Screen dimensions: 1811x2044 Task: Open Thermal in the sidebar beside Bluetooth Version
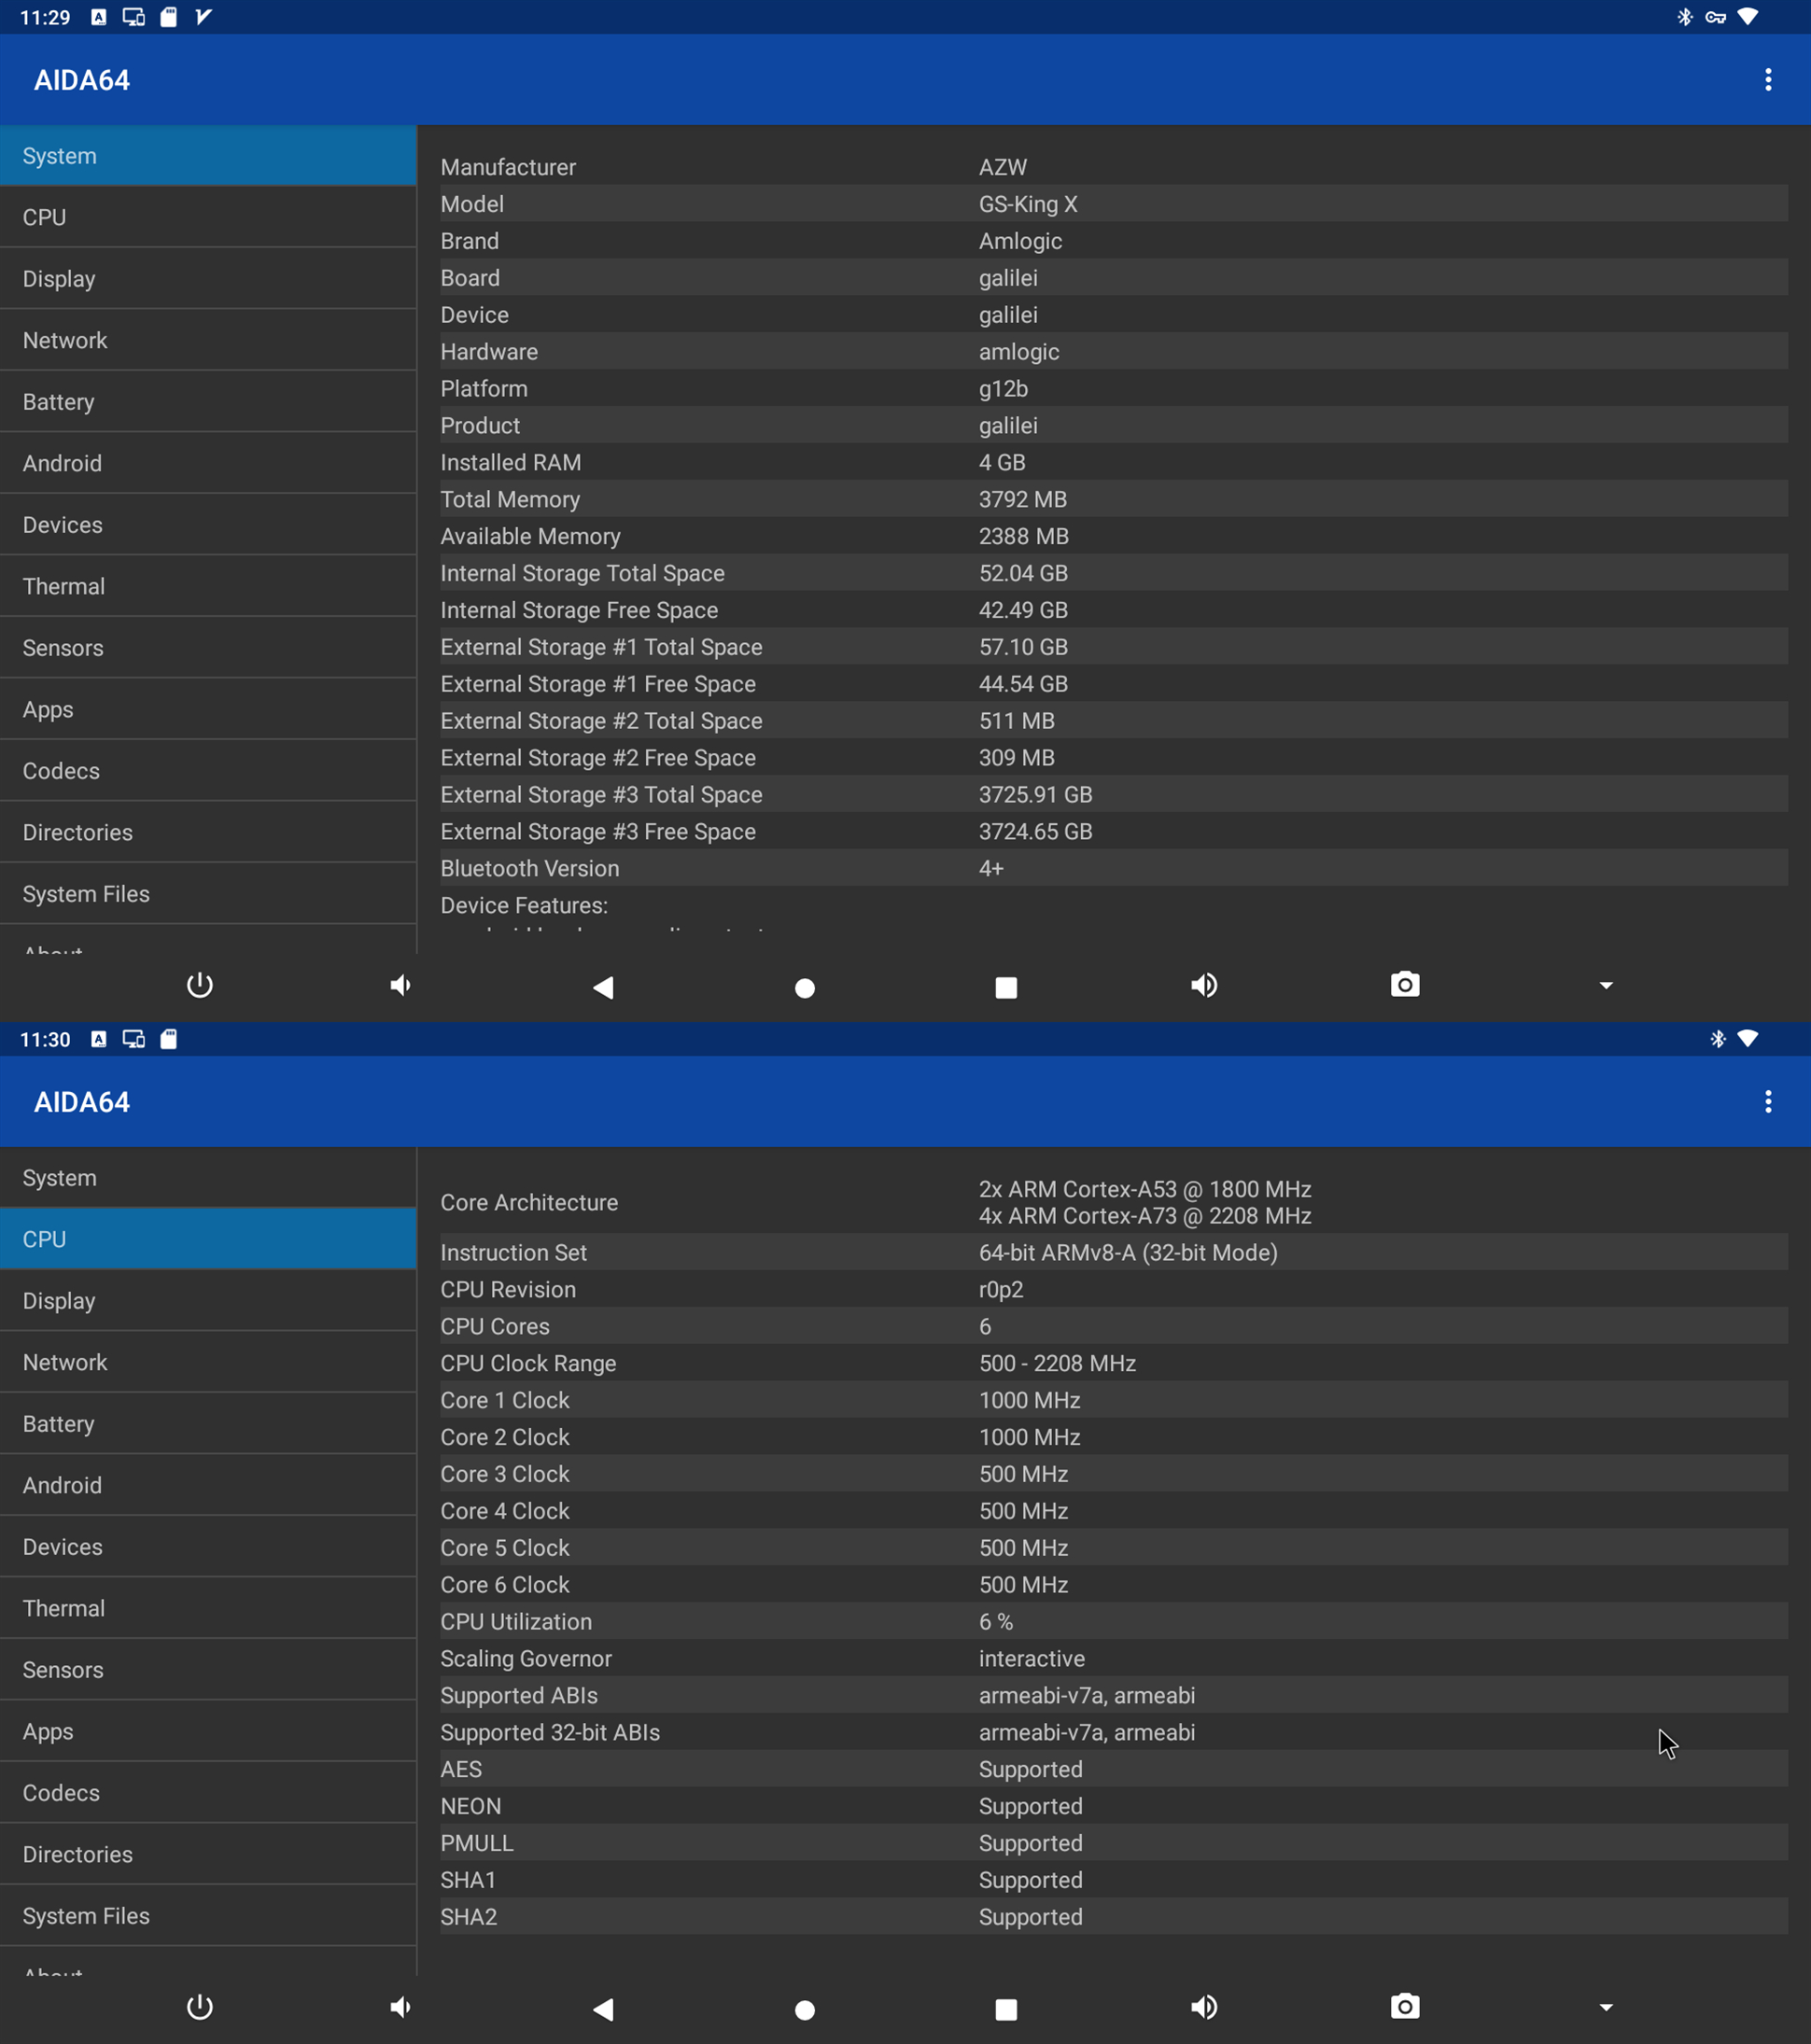point(208,586)
